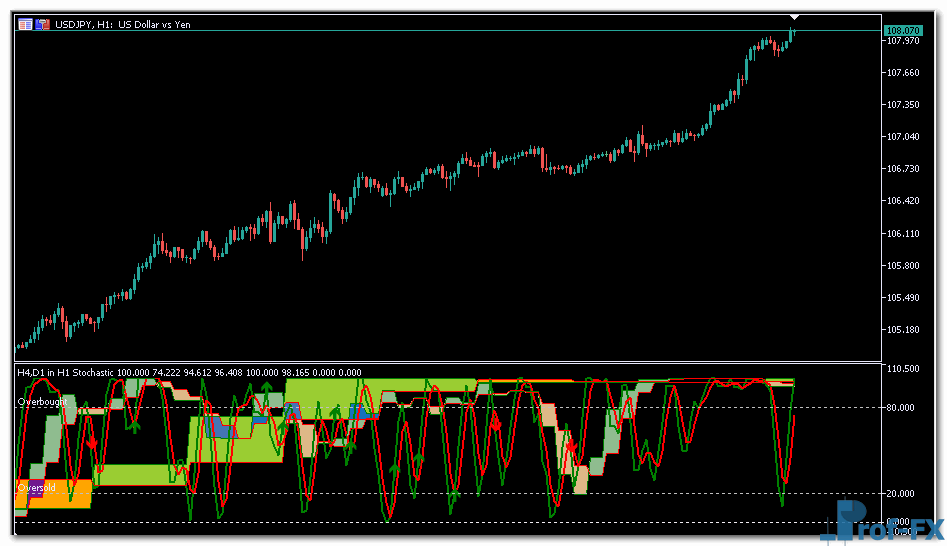Image resolution: width=947 pixels, height=546 pixels.
Task: Click the 20.000 indicator scale value
Action: point(902,494)
